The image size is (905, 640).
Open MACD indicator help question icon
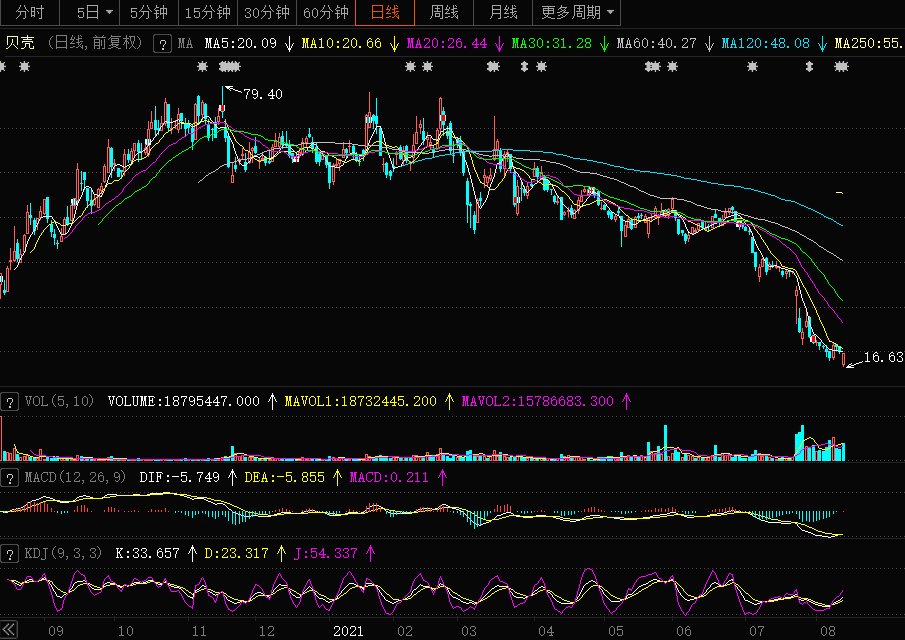[x=9, y=478]
